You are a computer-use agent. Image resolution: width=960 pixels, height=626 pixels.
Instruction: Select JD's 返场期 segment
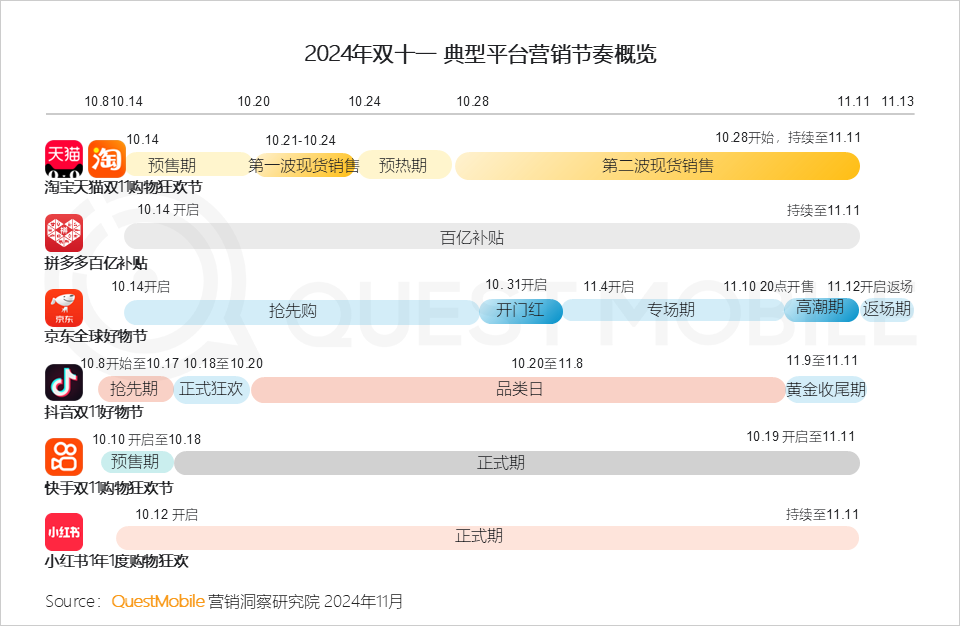886,309
